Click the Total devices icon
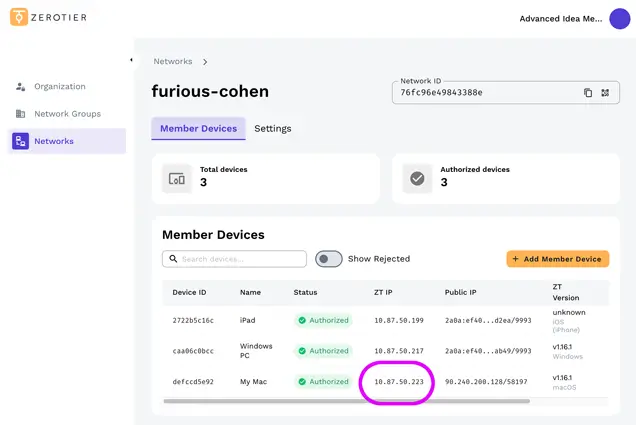636x425 pixels. click(x=177, y=179)
